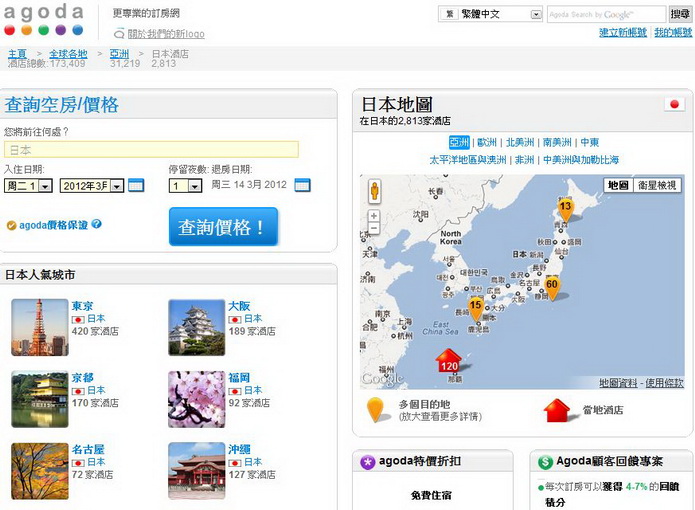Click the green dollar rewards icon
This screenshot has width=695, height=510.
[545, 462]
